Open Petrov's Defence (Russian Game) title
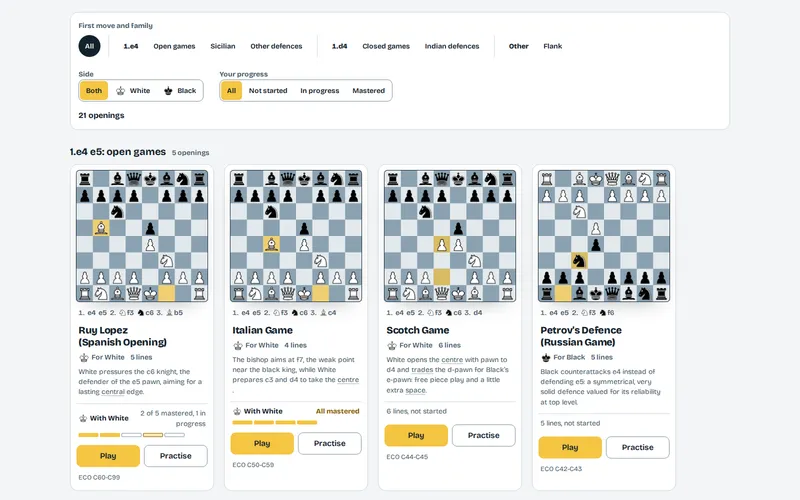 click(581, 336)
